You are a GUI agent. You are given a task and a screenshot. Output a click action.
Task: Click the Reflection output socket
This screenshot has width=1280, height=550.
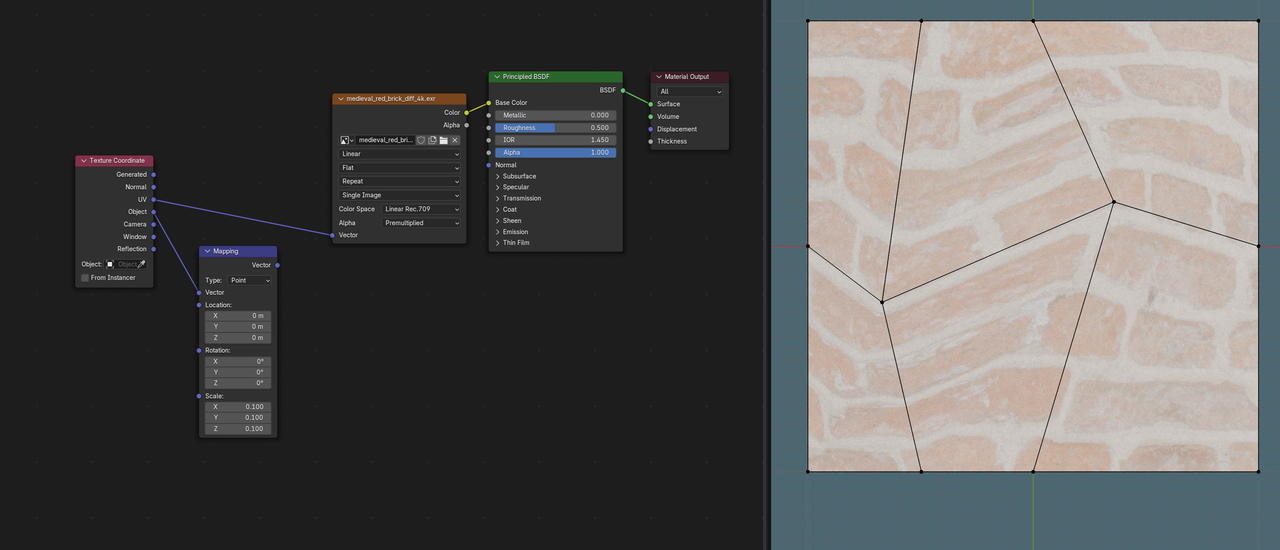pyautogui.click(x=153, y=249)
